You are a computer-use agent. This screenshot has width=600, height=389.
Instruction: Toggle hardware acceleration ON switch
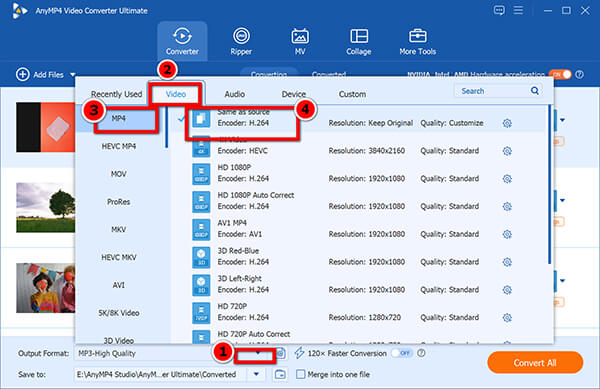560,74
